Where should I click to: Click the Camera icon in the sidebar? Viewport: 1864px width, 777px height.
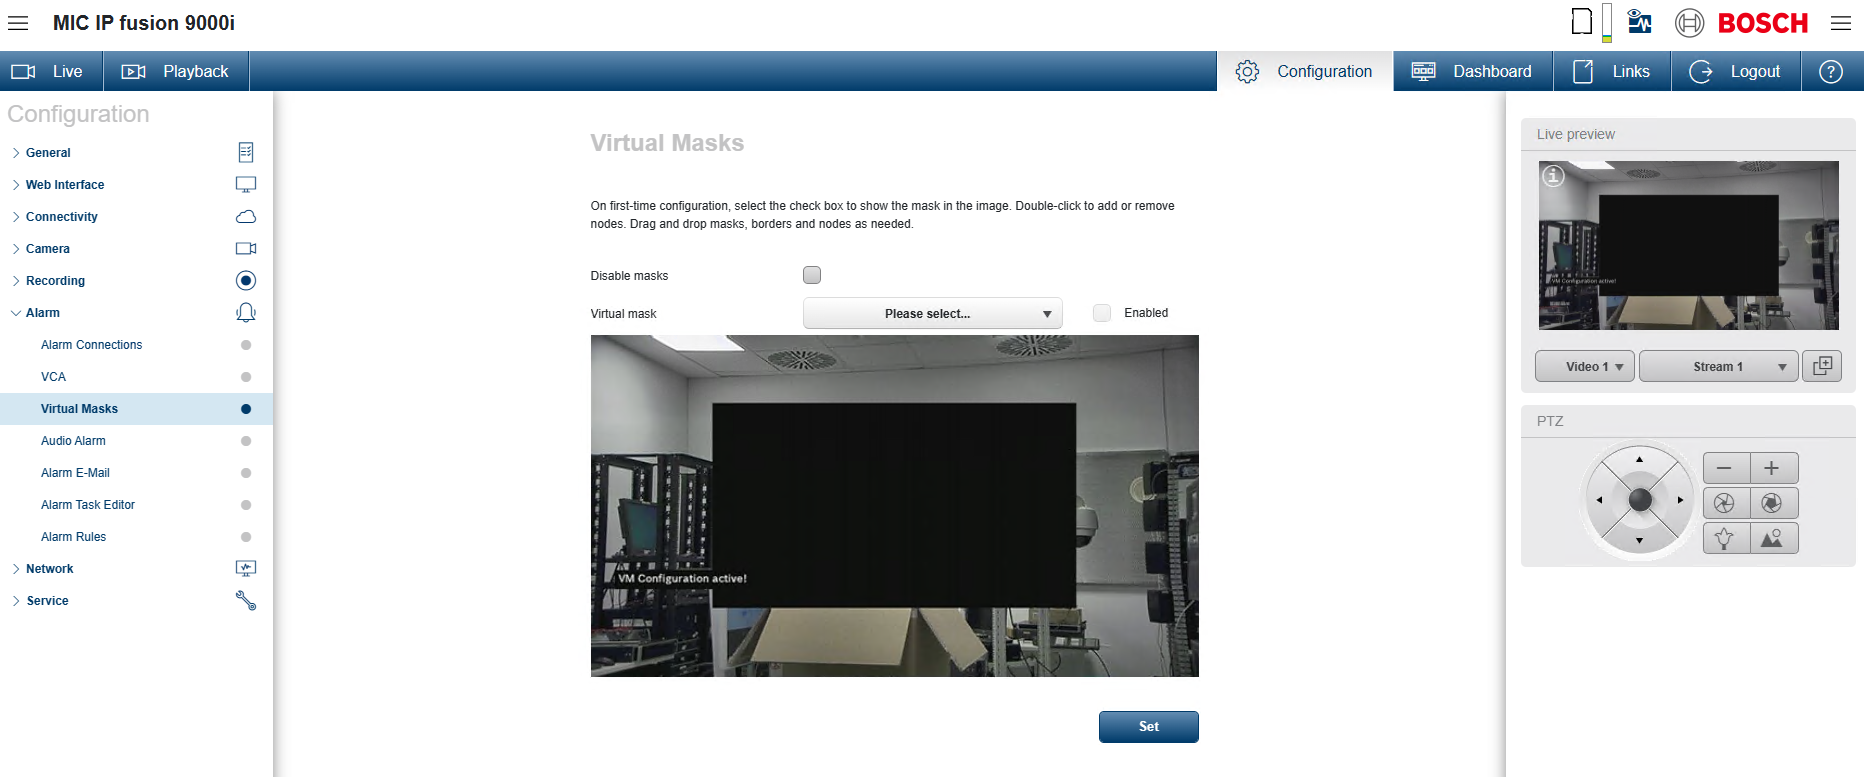(246, 248)
